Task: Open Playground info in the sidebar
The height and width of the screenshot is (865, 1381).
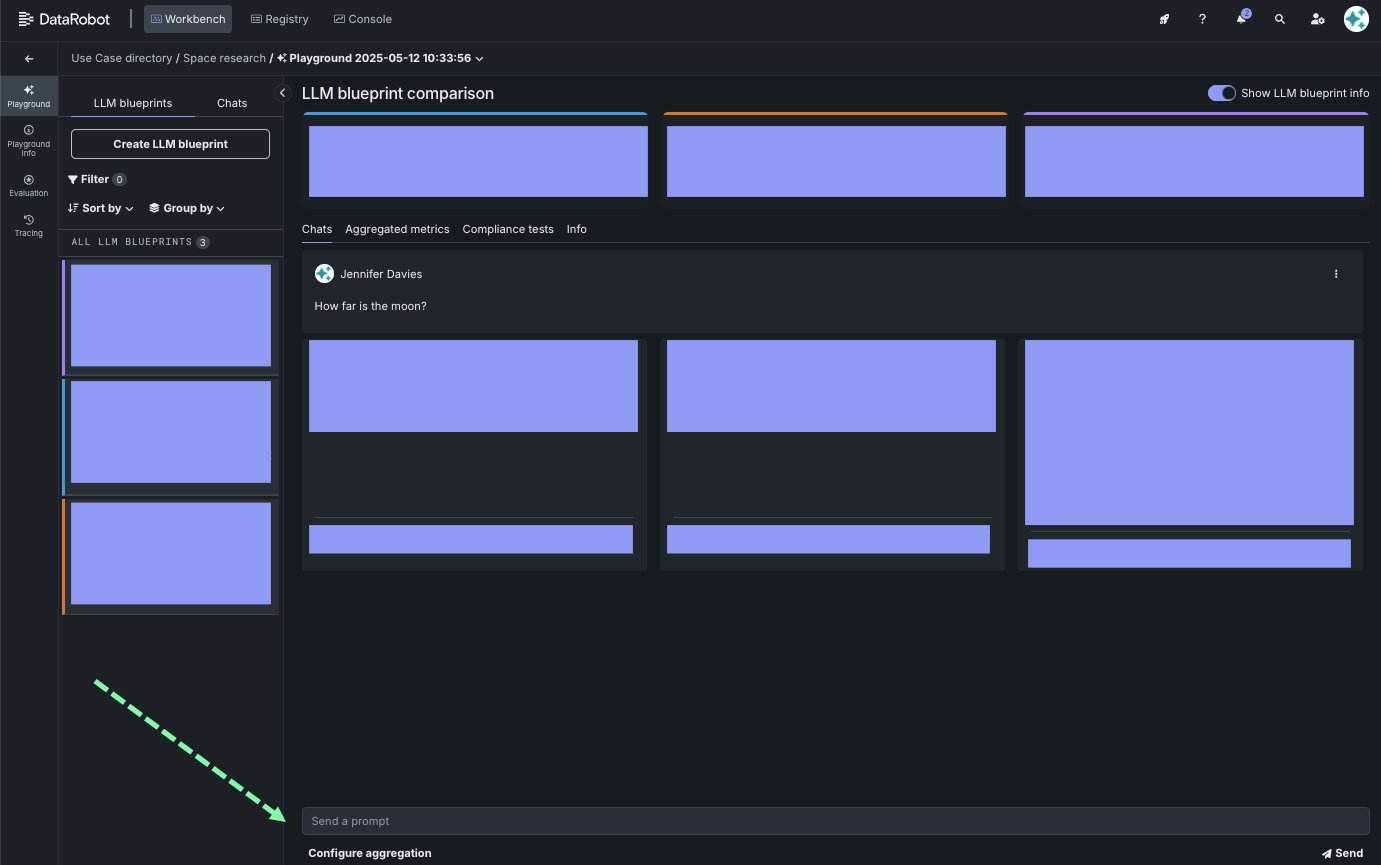Action: pos(29,140)
